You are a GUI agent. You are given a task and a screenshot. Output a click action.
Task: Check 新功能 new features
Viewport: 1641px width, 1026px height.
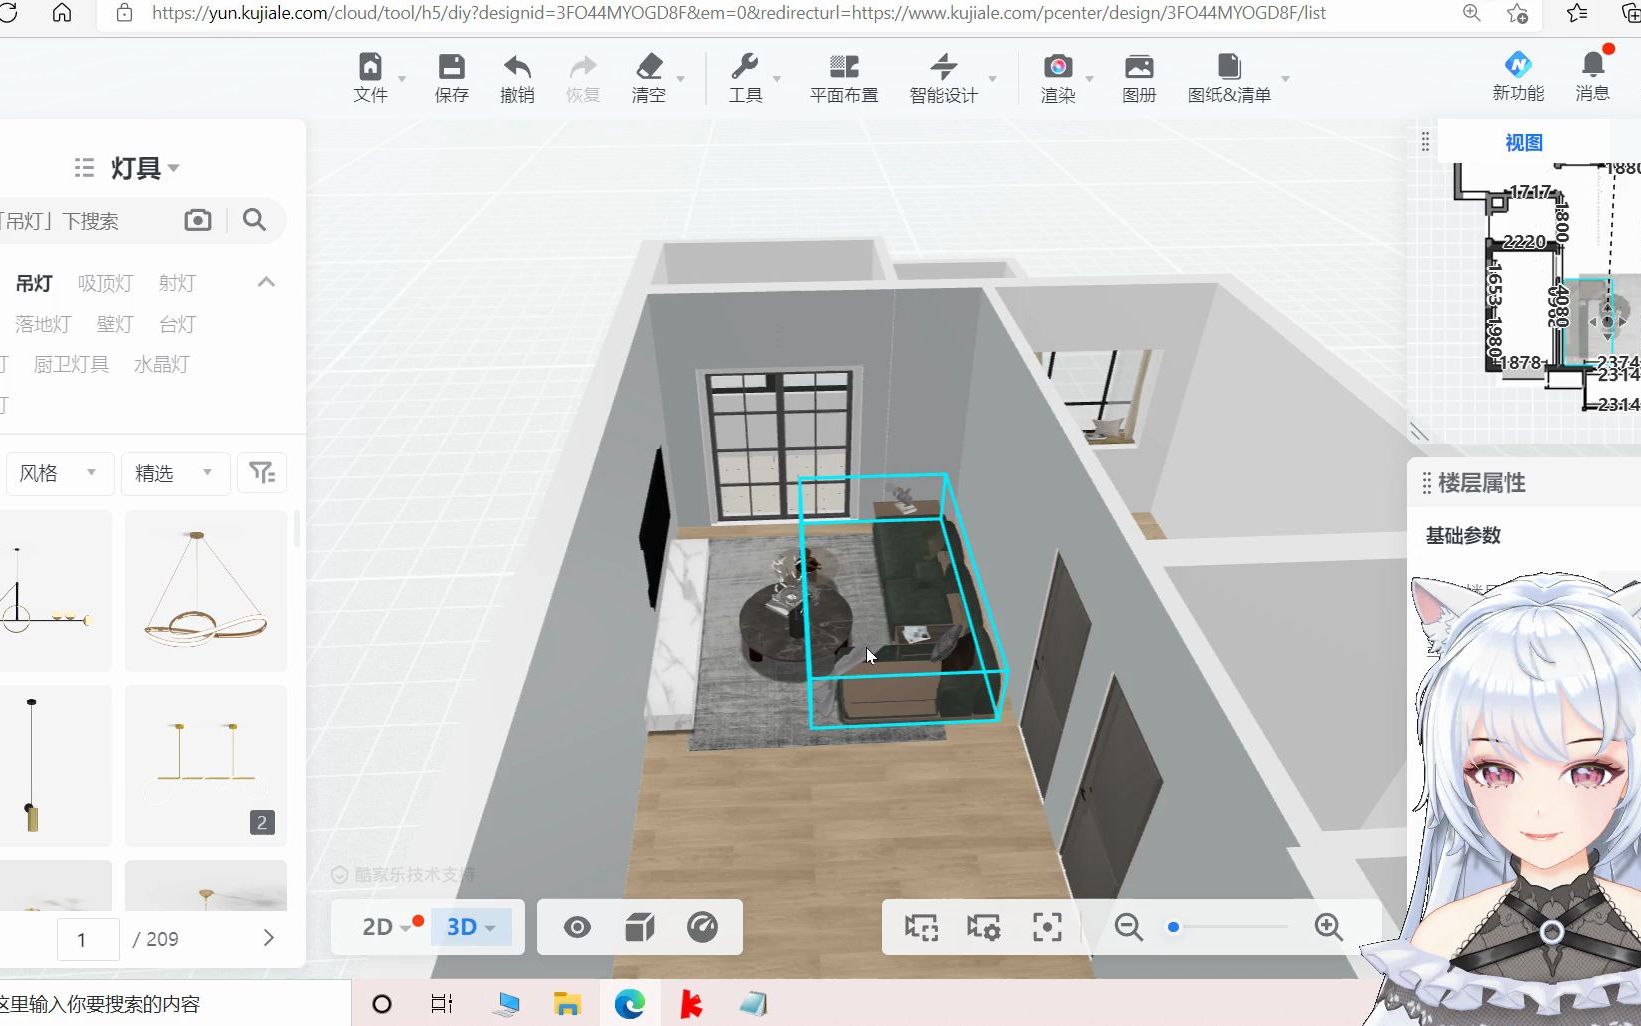[1518, 77]
